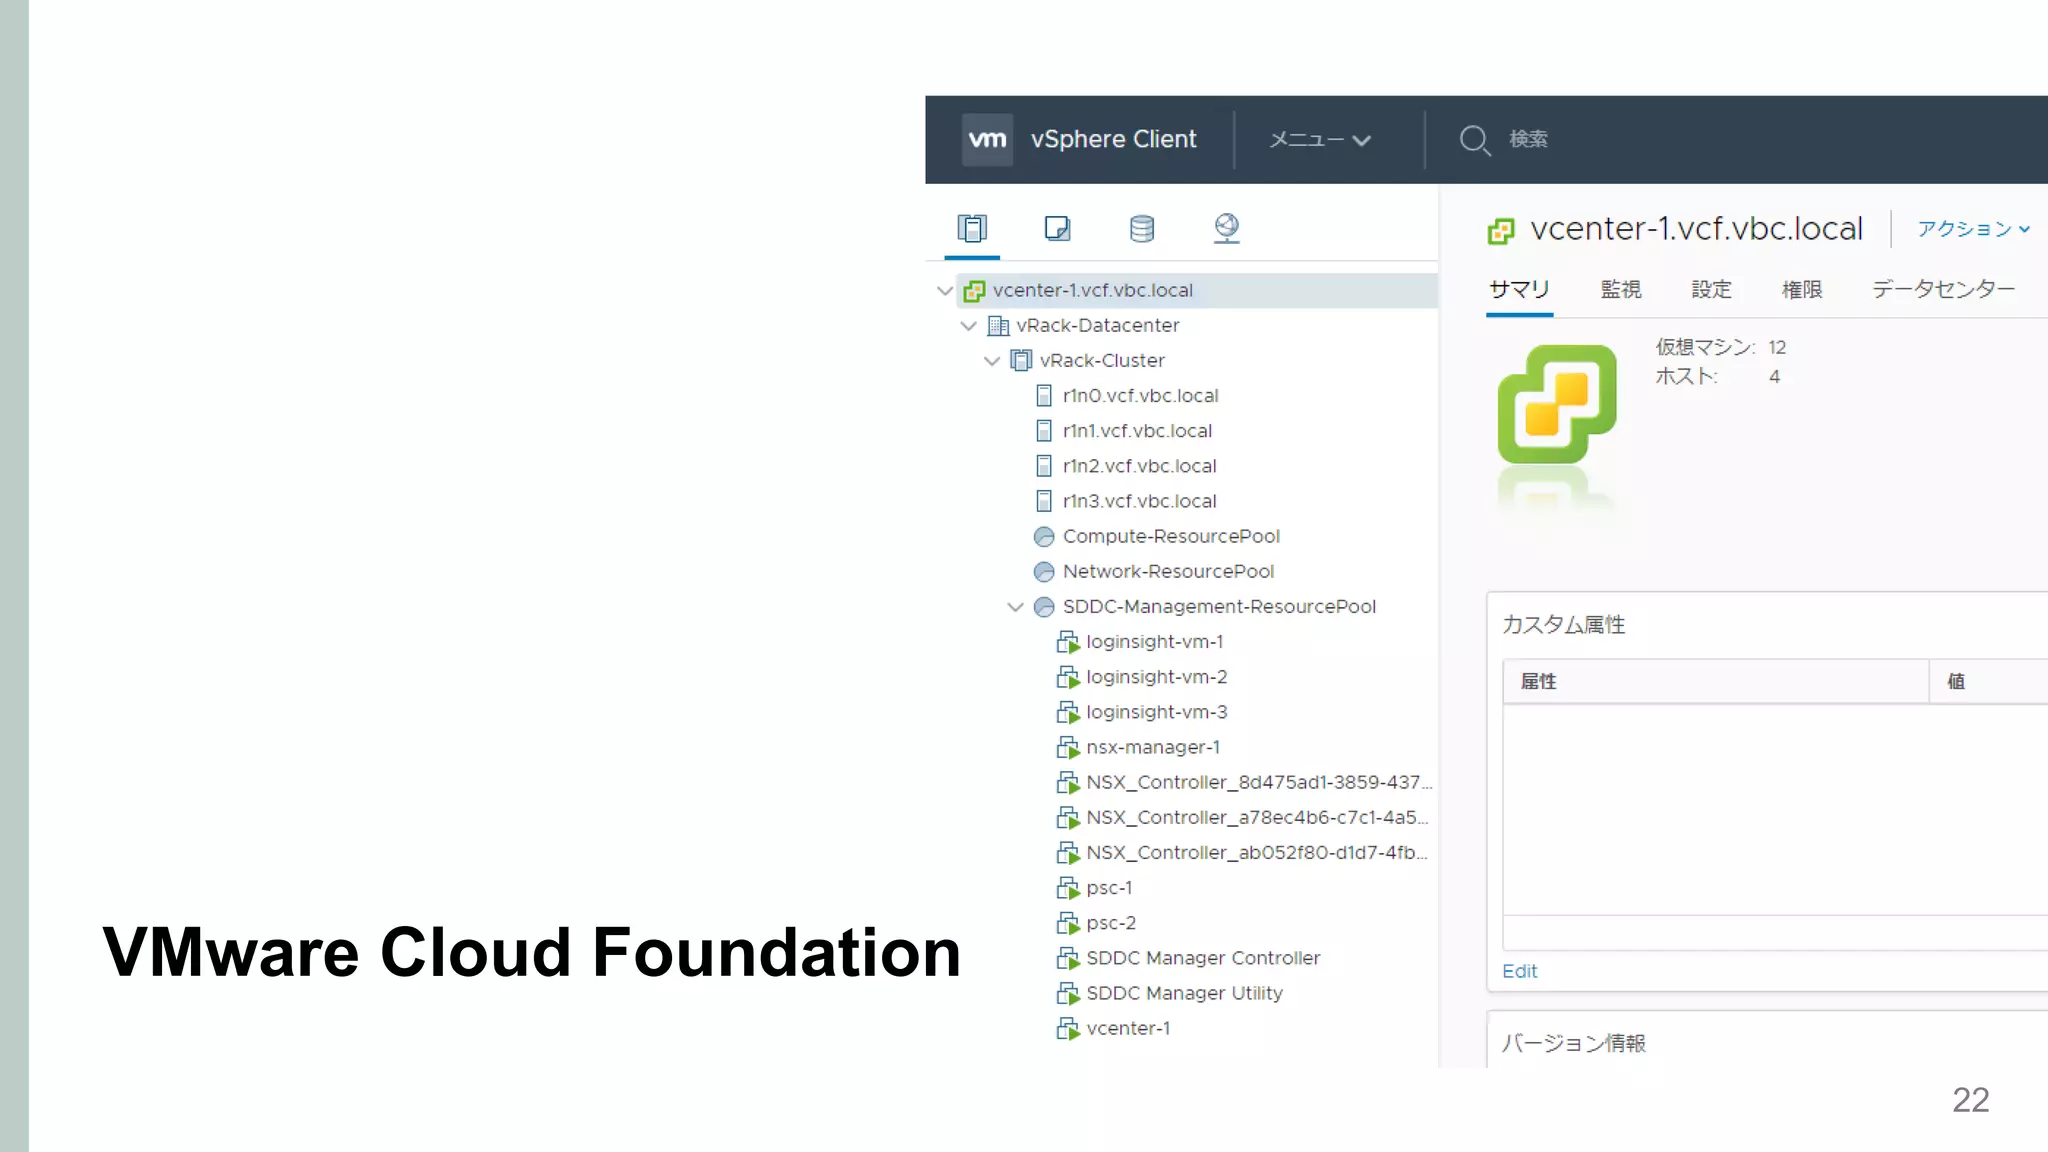The height and width of the screenshot is (1152, 2048).
Task: Open the アクション actions dropdown
Action: click(x=1973, y=229)
